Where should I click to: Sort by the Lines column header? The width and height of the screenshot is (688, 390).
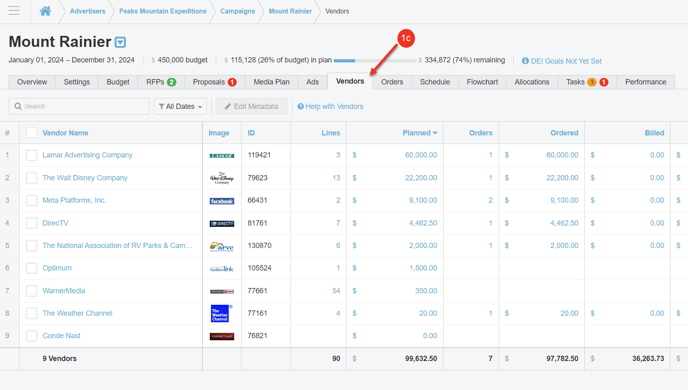pos(331,133)
